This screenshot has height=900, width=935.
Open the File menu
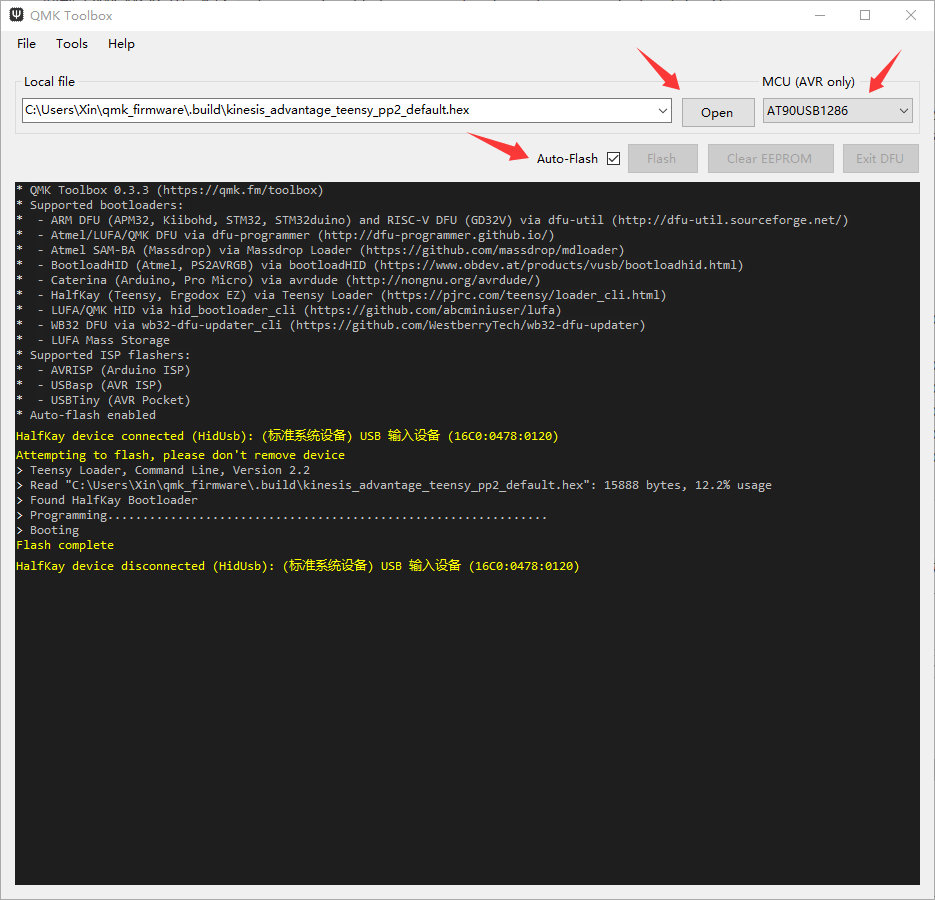click(x=25, y=43)
